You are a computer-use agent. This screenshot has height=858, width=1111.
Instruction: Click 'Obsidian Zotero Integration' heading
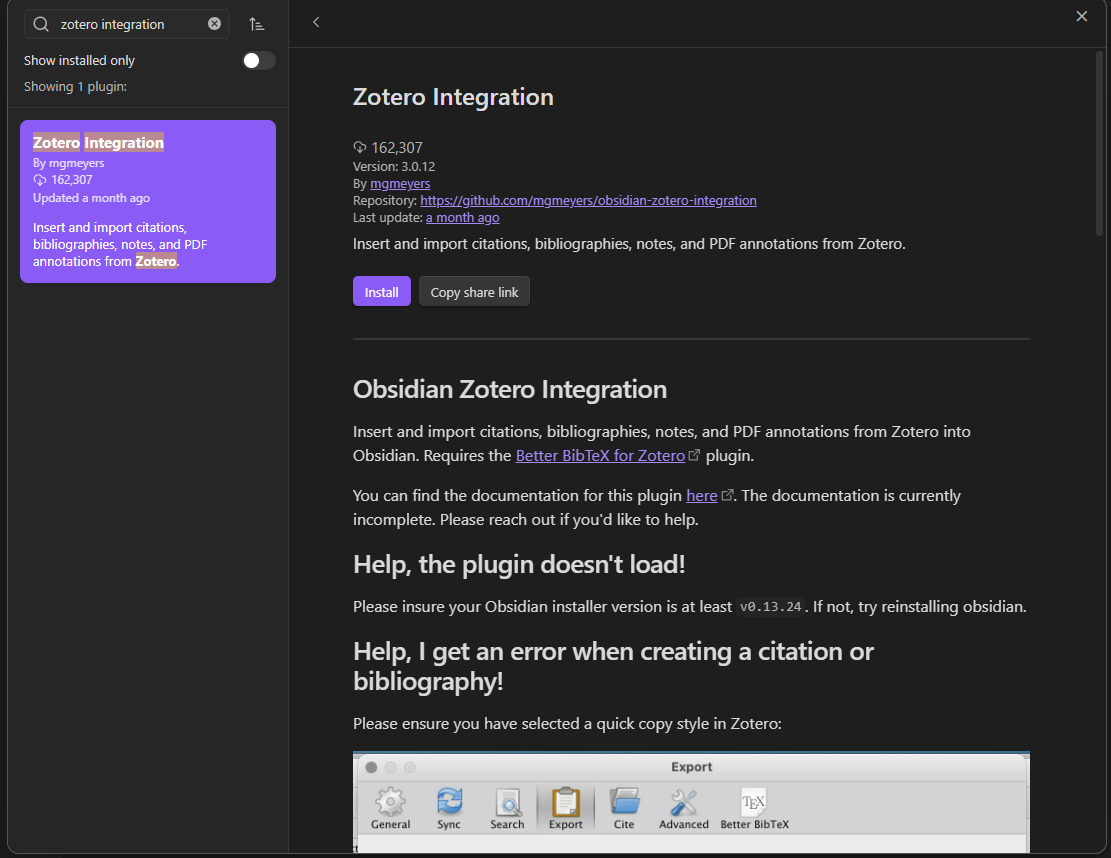coord(510,390)
